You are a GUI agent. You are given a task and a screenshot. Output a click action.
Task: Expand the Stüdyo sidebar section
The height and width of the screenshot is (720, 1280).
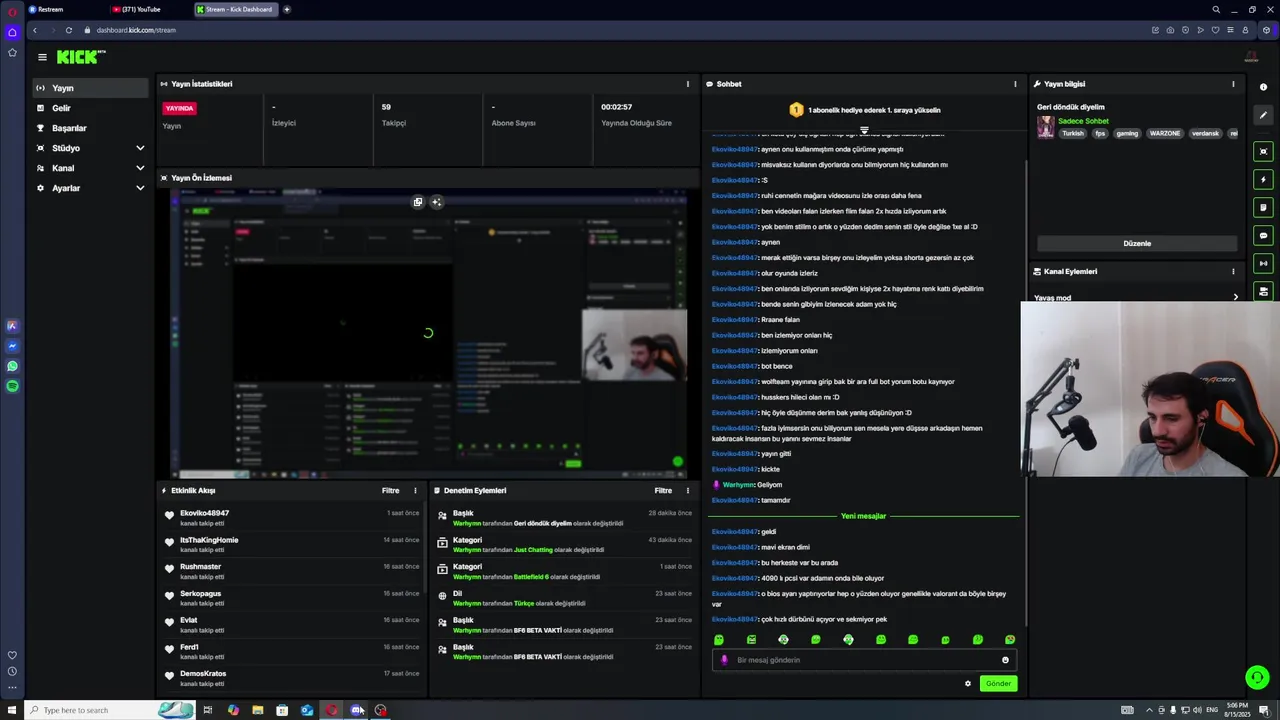point(90,148)
